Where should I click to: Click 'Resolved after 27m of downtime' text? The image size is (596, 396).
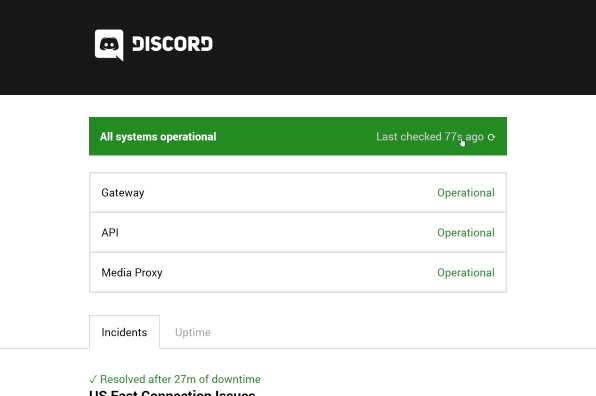coord(180,379)
